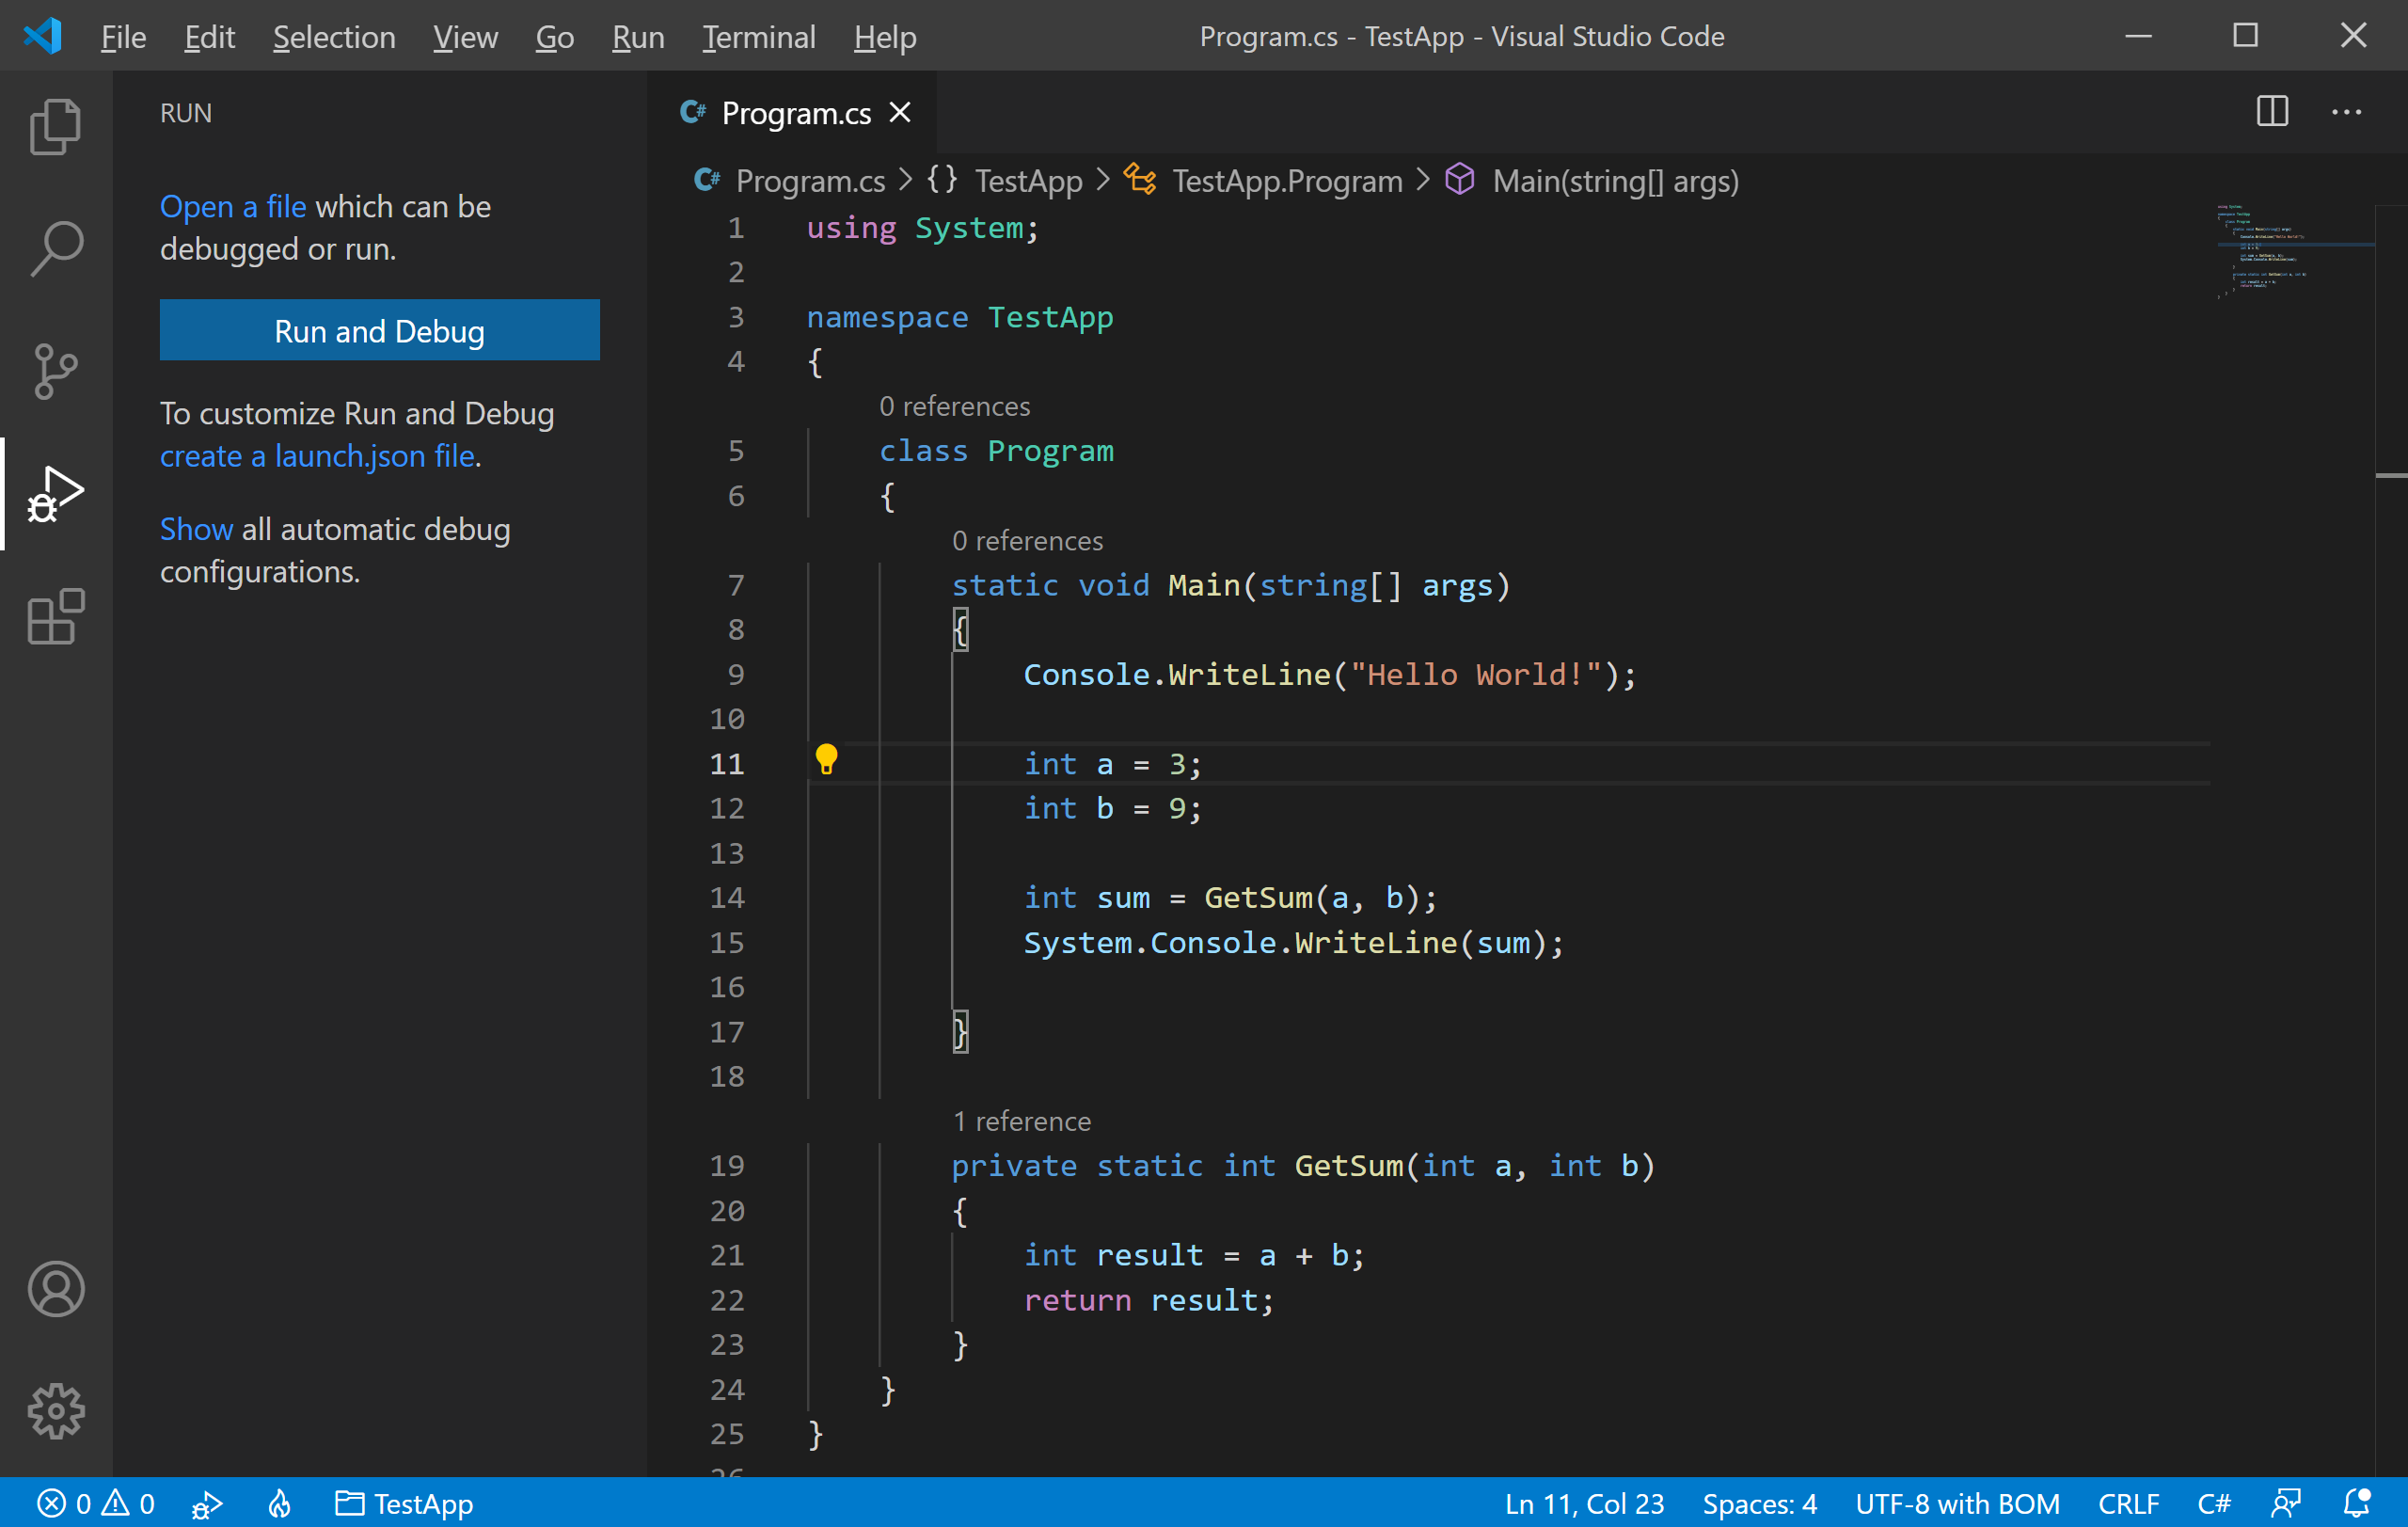Click the yellow lightbulb code action
The image size is (2408, 1527).
pyautogui.click(x=826, y=760)
